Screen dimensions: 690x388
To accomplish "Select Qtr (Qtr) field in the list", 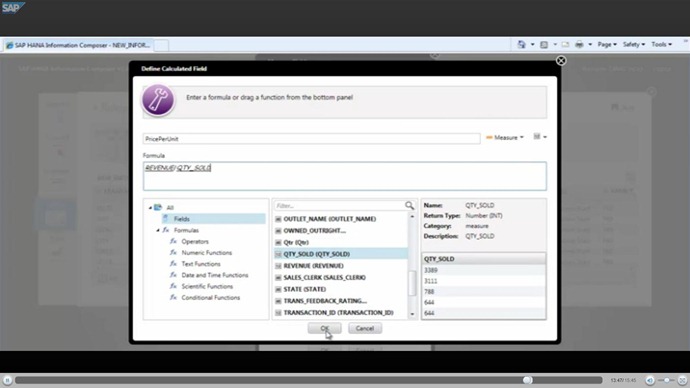I will tap(341, 242).
